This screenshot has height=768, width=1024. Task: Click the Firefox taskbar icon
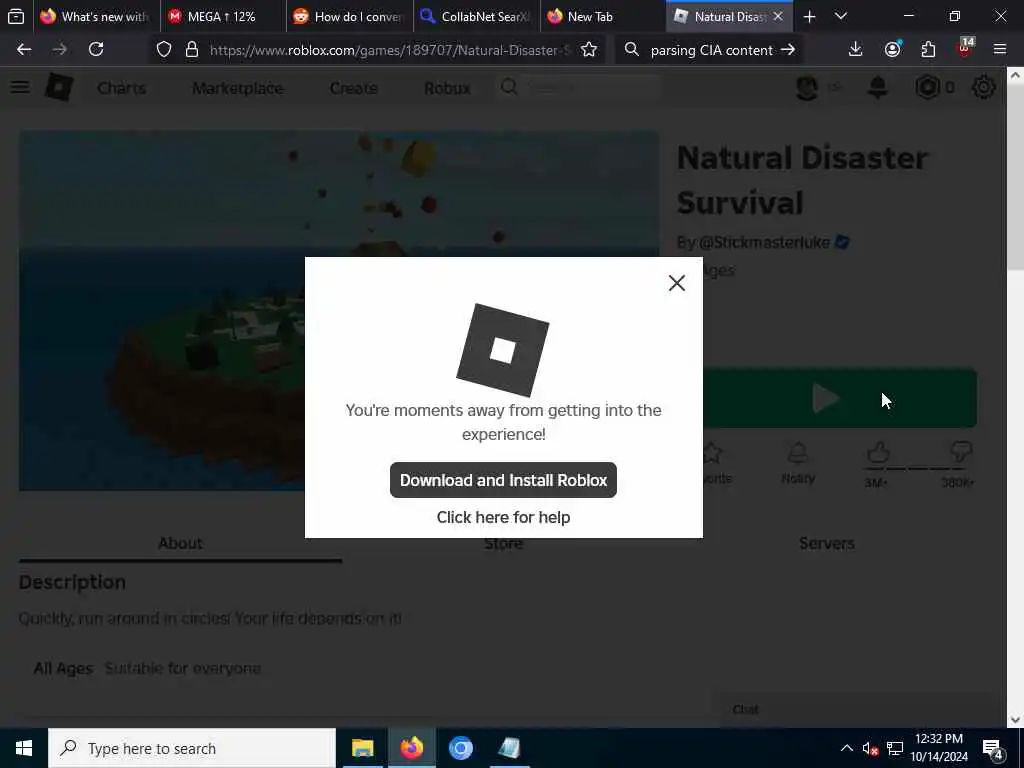coord(411,748)
